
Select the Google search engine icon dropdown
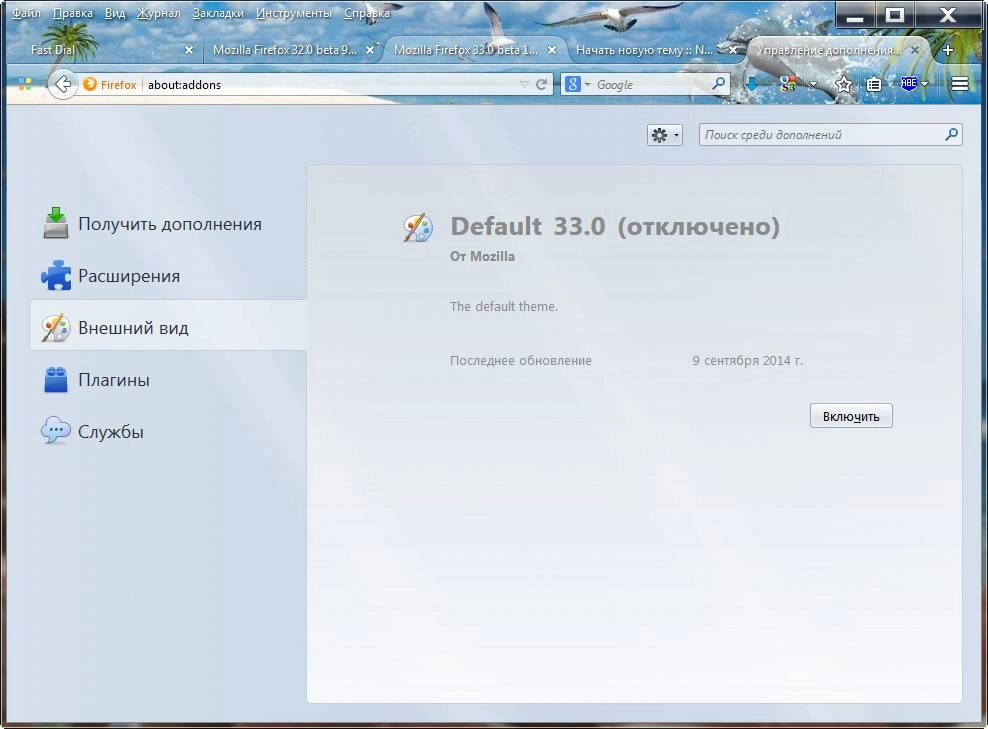[577, 84]
